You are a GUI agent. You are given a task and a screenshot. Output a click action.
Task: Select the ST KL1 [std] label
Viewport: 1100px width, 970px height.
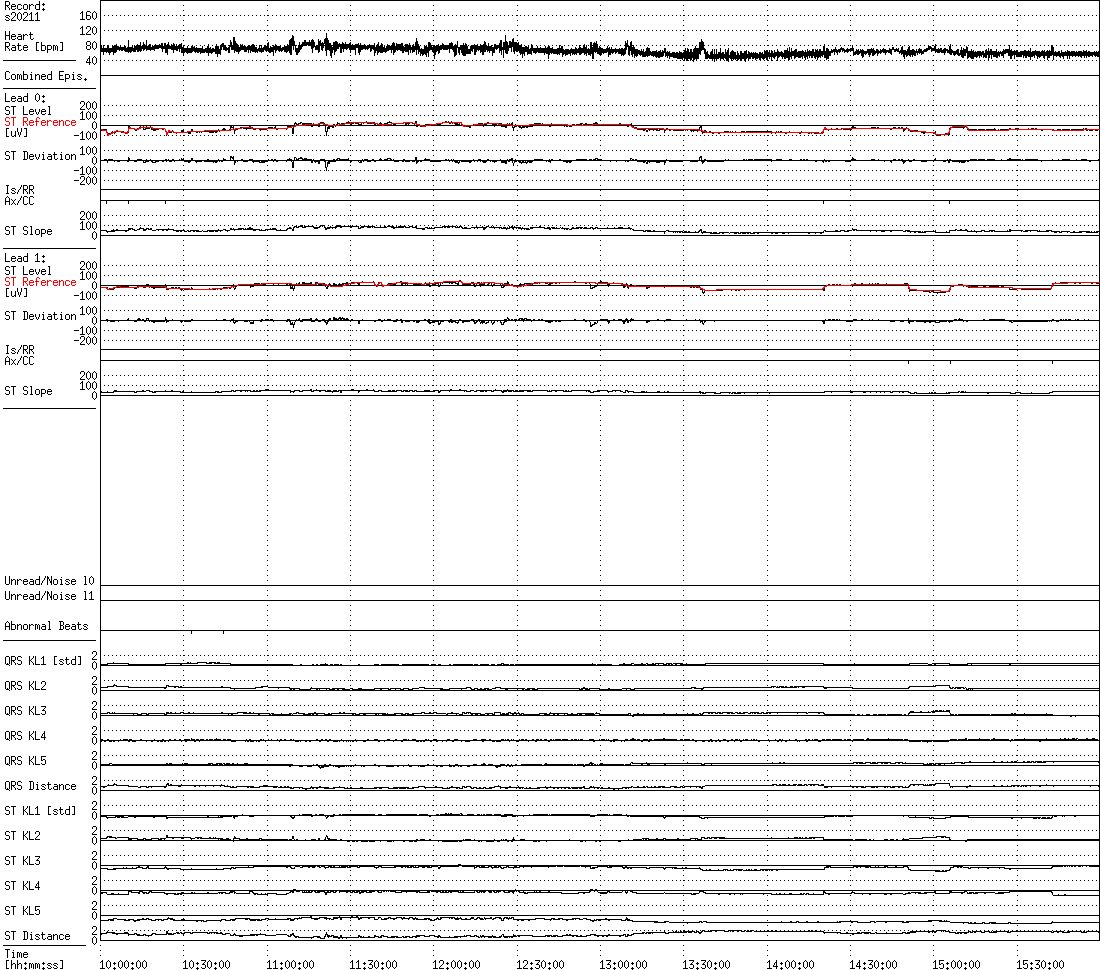(x=40, y=811)
